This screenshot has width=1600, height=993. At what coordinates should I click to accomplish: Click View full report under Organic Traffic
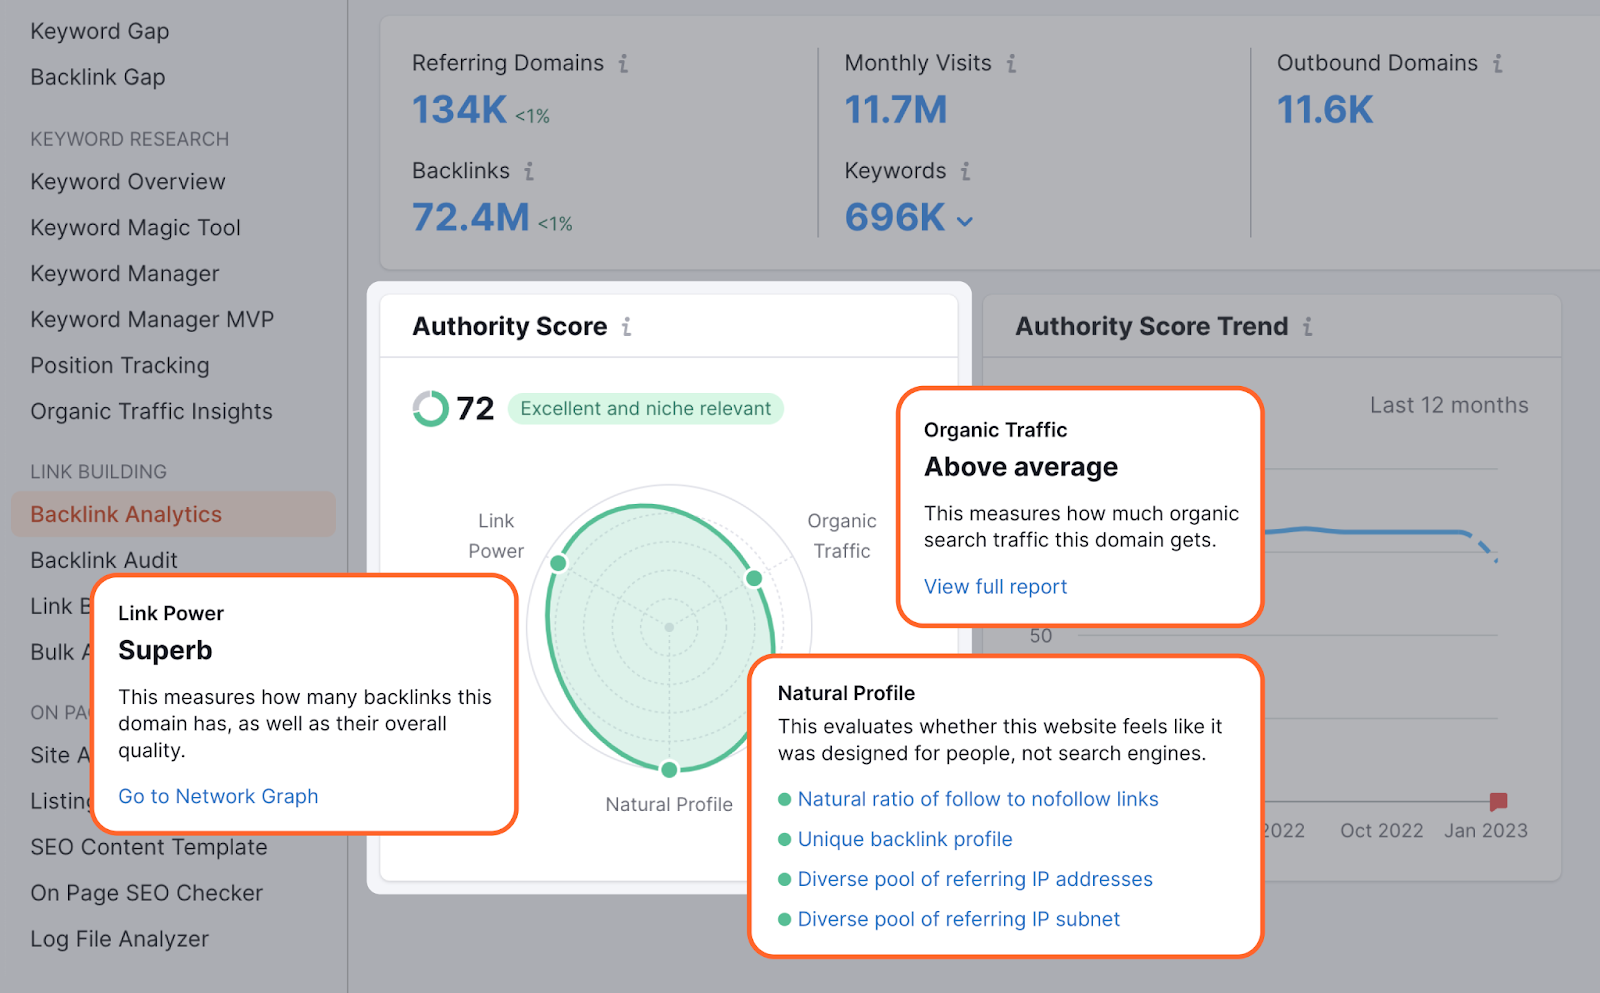(x=994, y=586)
